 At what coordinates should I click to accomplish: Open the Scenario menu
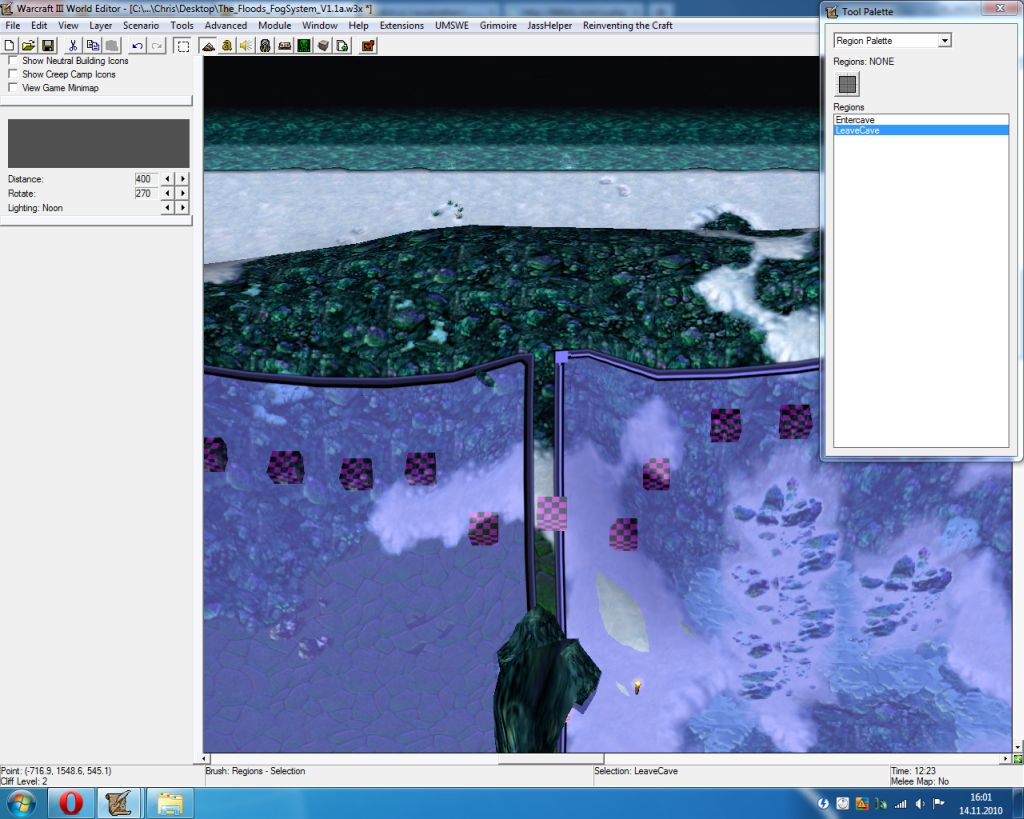(x=141, y=25)
